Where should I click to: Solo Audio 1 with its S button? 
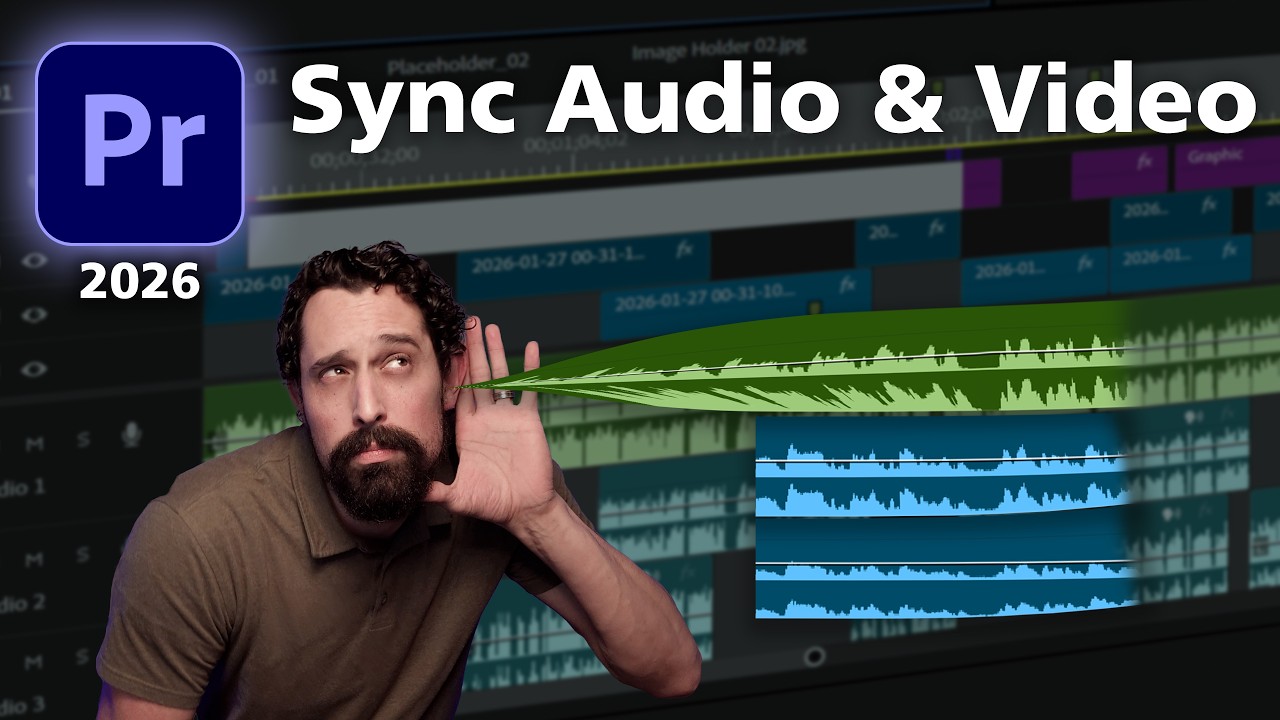[x=84, y=441]
